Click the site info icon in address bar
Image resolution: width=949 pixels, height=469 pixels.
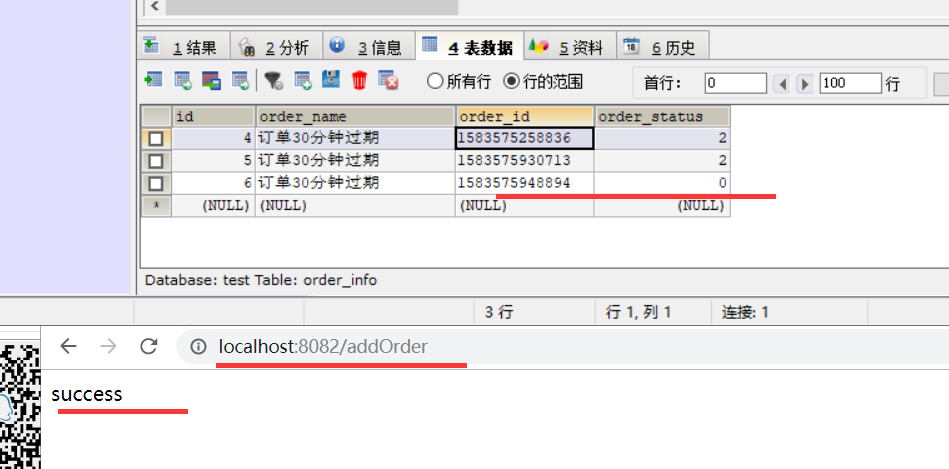[x=198, y=347]
